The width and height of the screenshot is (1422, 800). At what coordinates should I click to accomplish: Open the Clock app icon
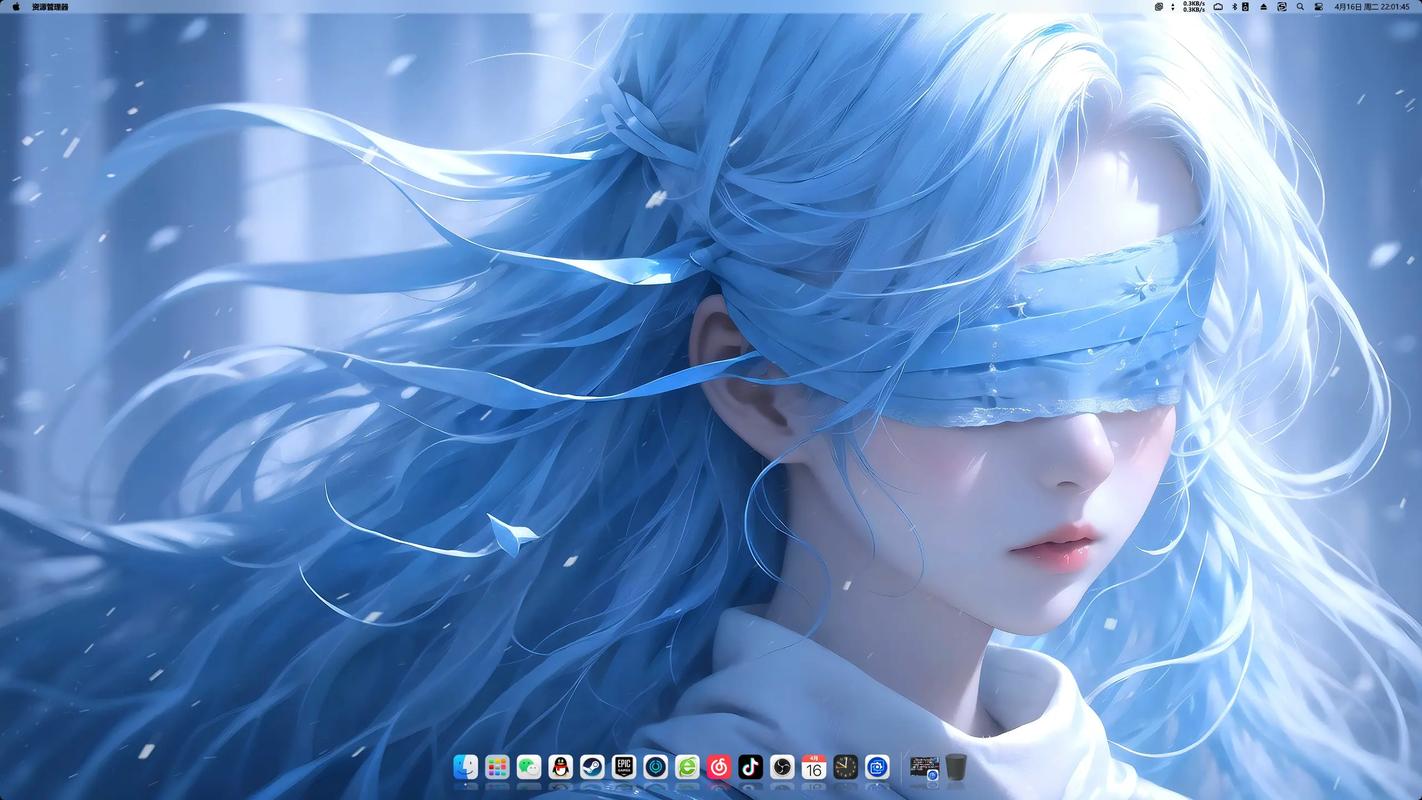846,767
